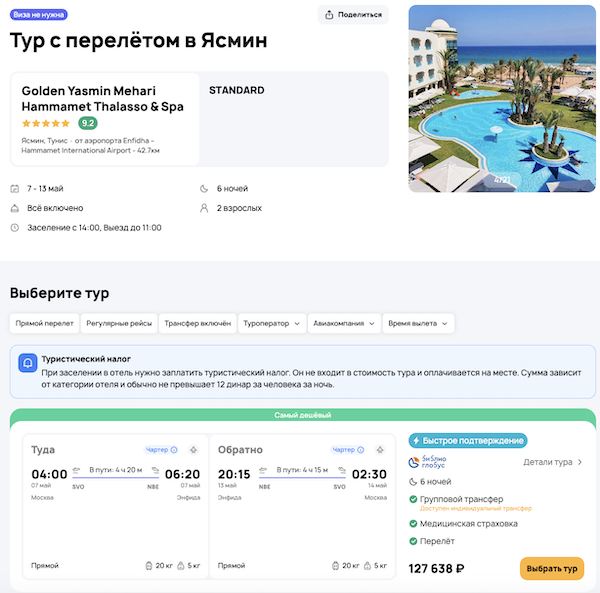Toggle the Трансфер включён filter
The width and height of the screenshot is (600, 593).
click(198, 323)
